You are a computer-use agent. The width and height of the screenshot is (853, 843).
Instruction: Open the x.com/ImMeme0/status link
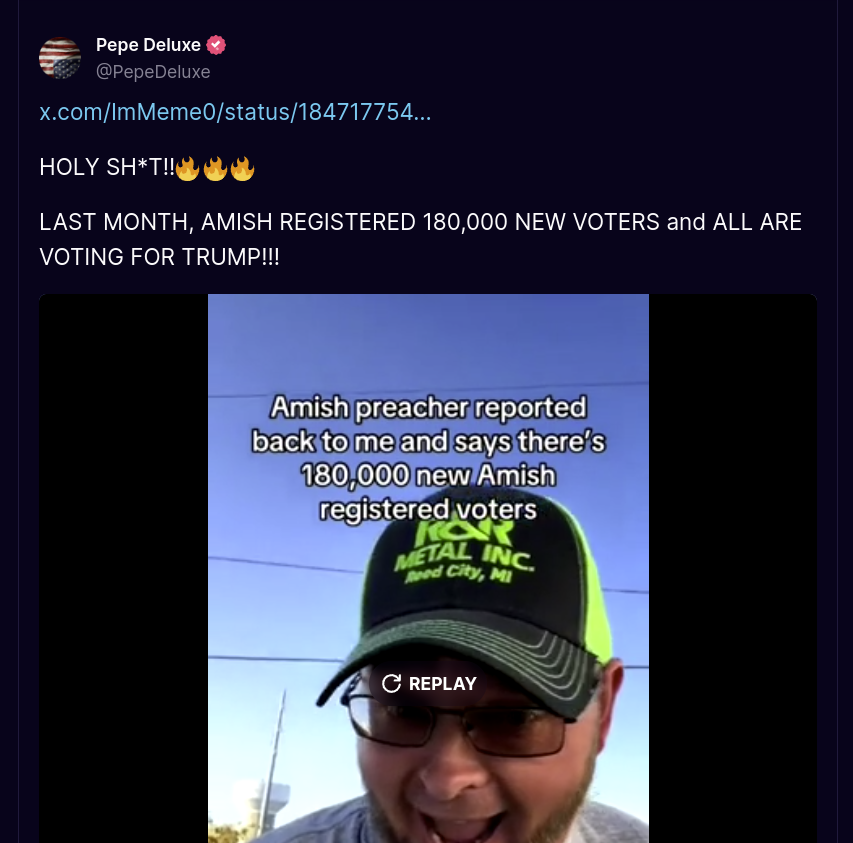235,112
